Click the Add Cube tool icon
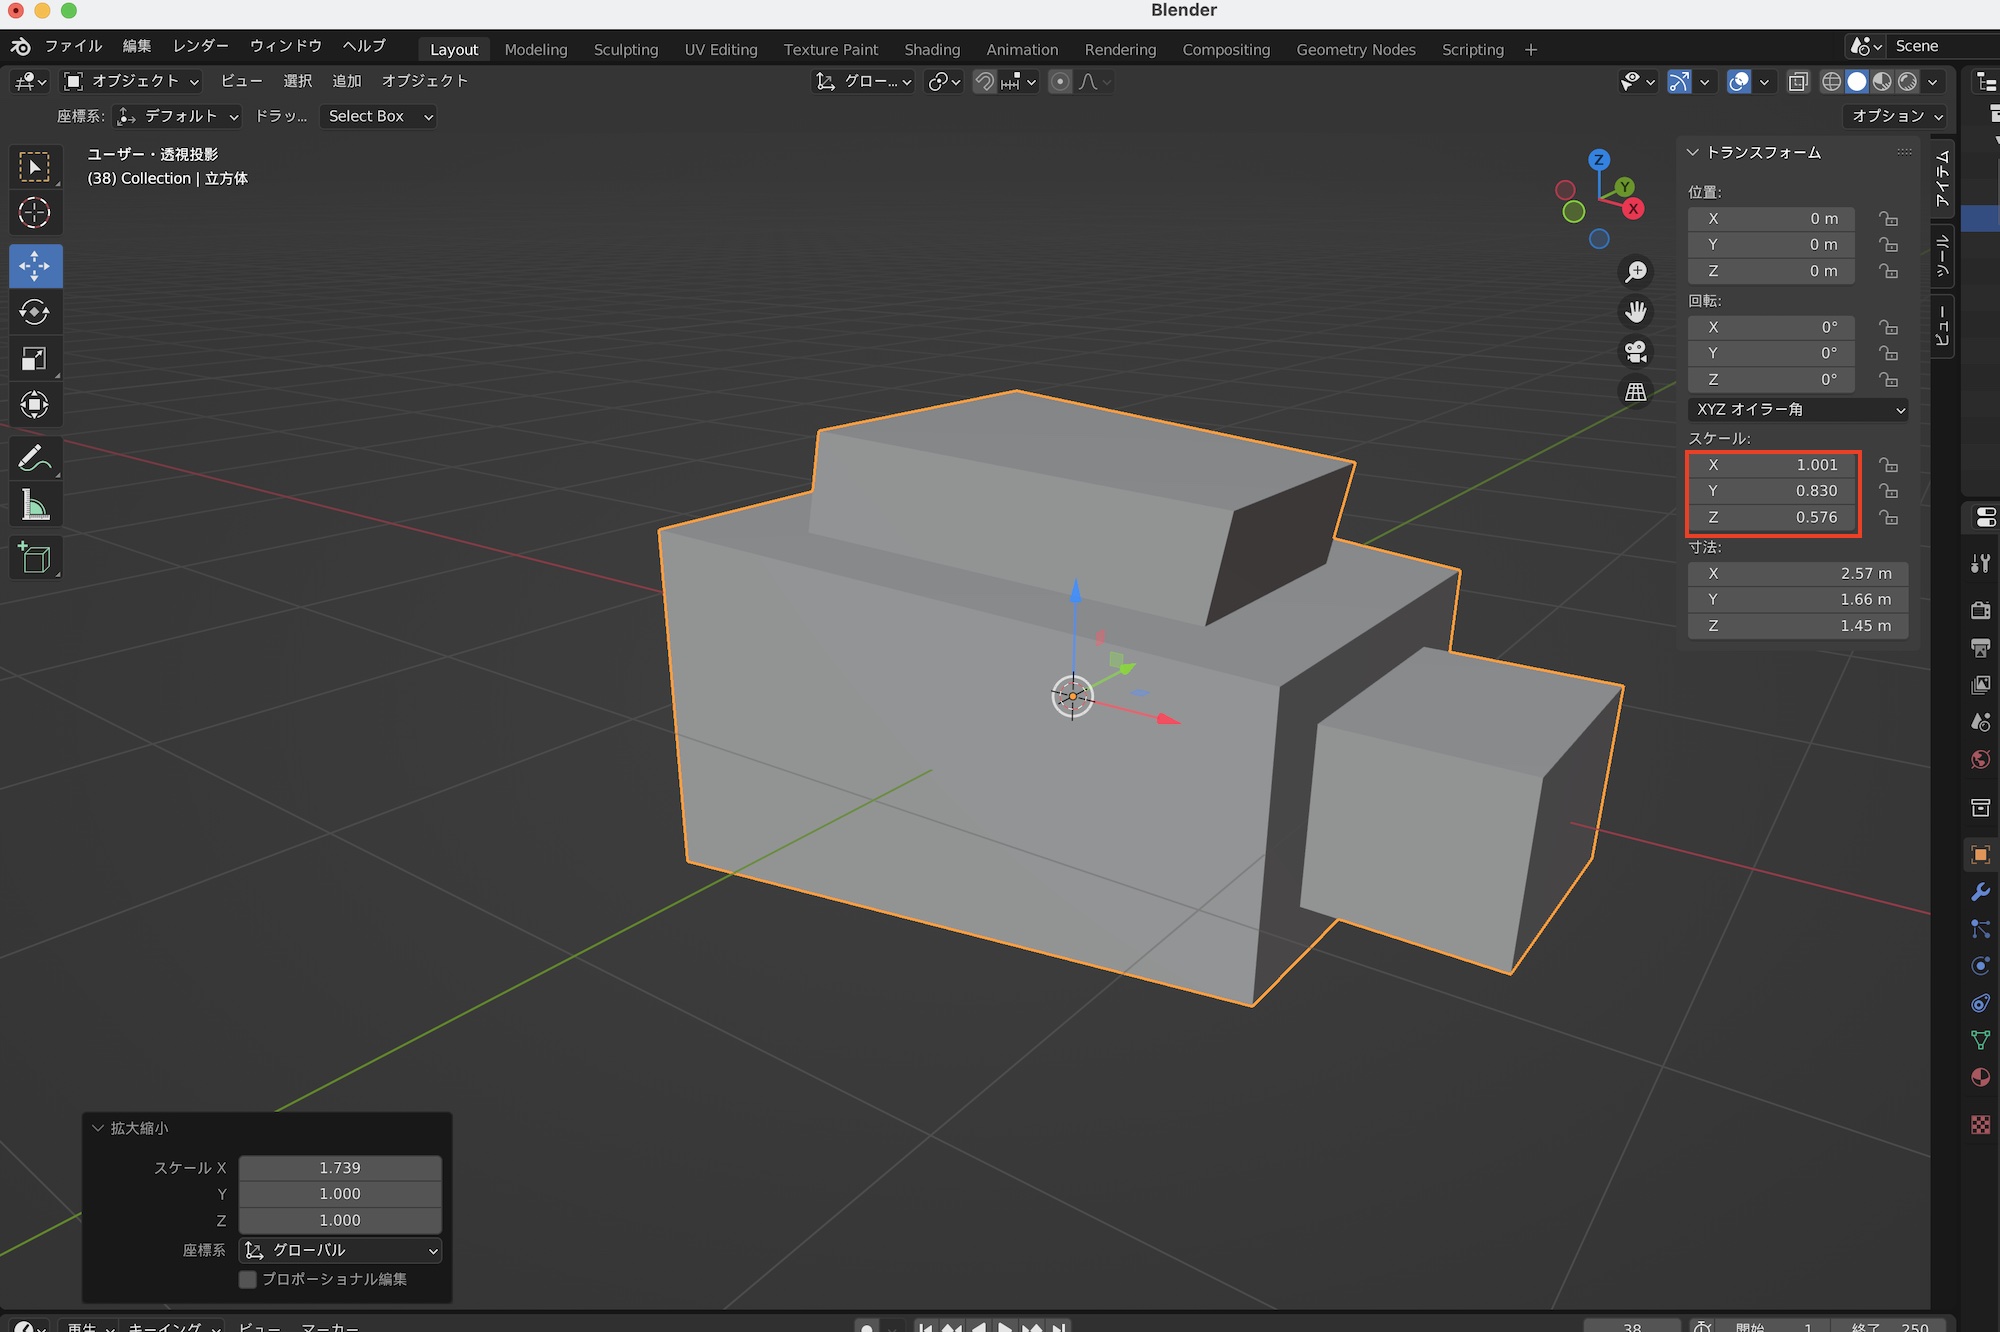 click(x=34, y=558)
